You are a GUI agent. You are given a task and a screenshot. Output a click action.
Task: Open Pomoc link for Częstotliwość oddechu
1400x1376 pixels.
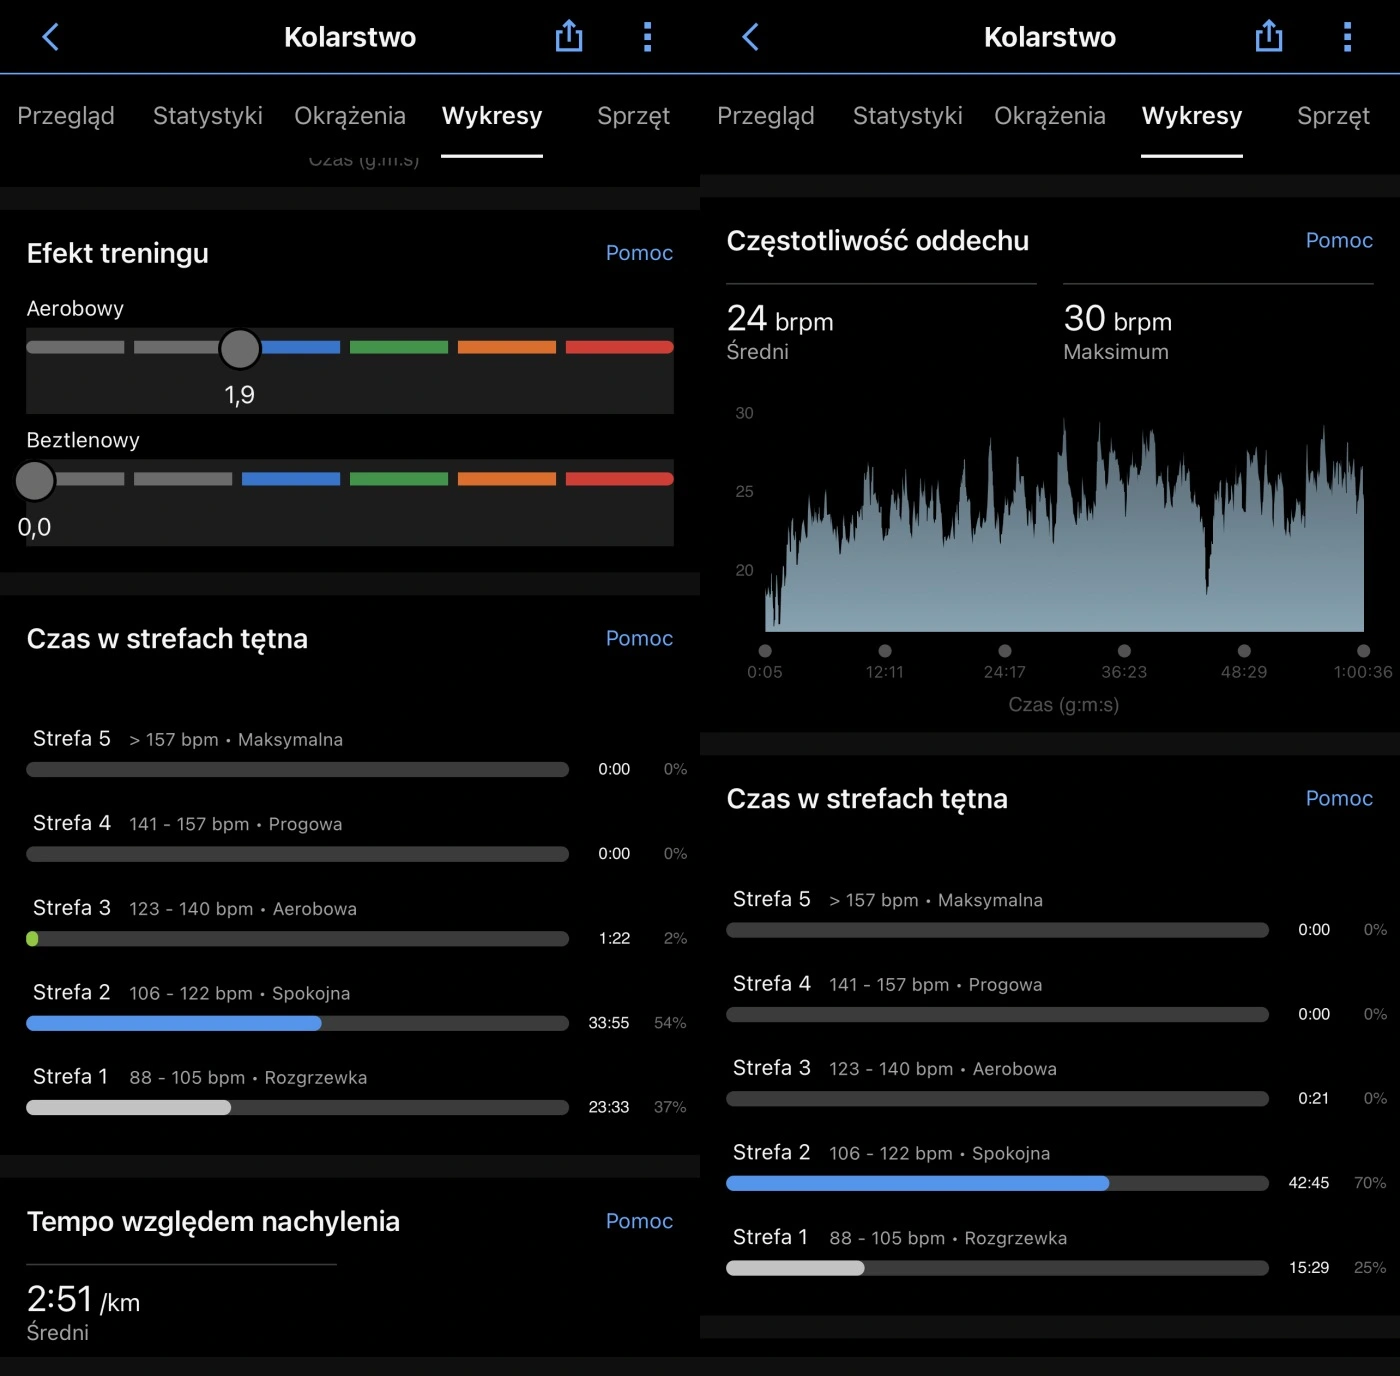1339,240
